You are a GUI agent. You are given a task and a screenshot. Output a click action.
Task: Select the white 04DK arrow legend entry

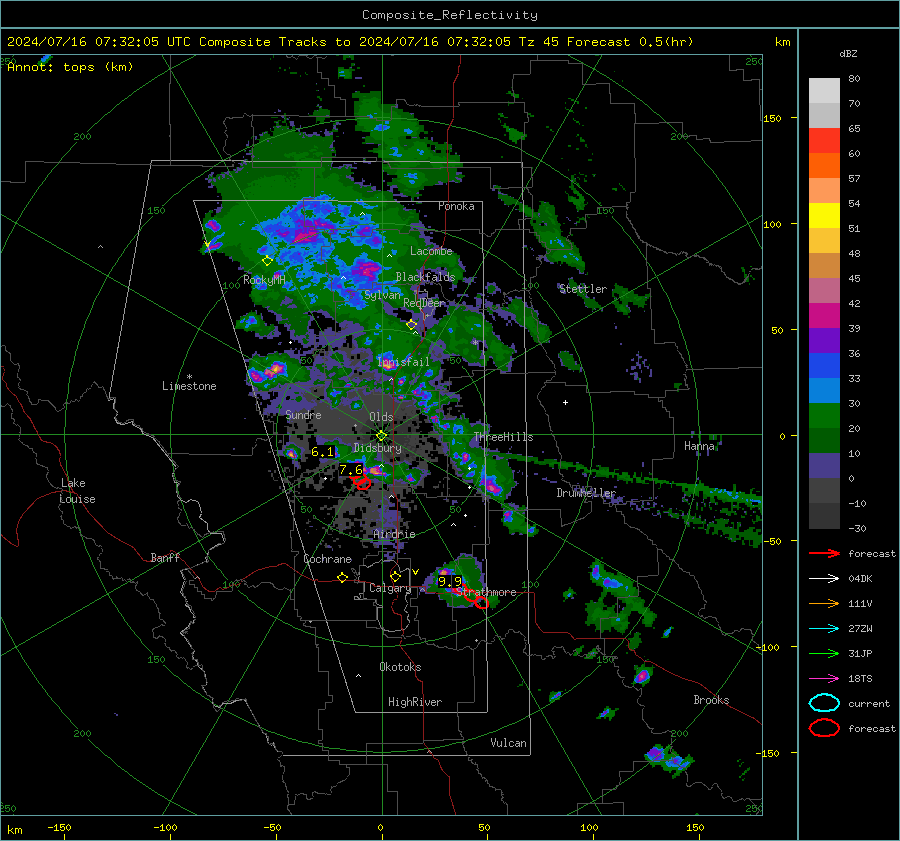[x=824, y=579]
